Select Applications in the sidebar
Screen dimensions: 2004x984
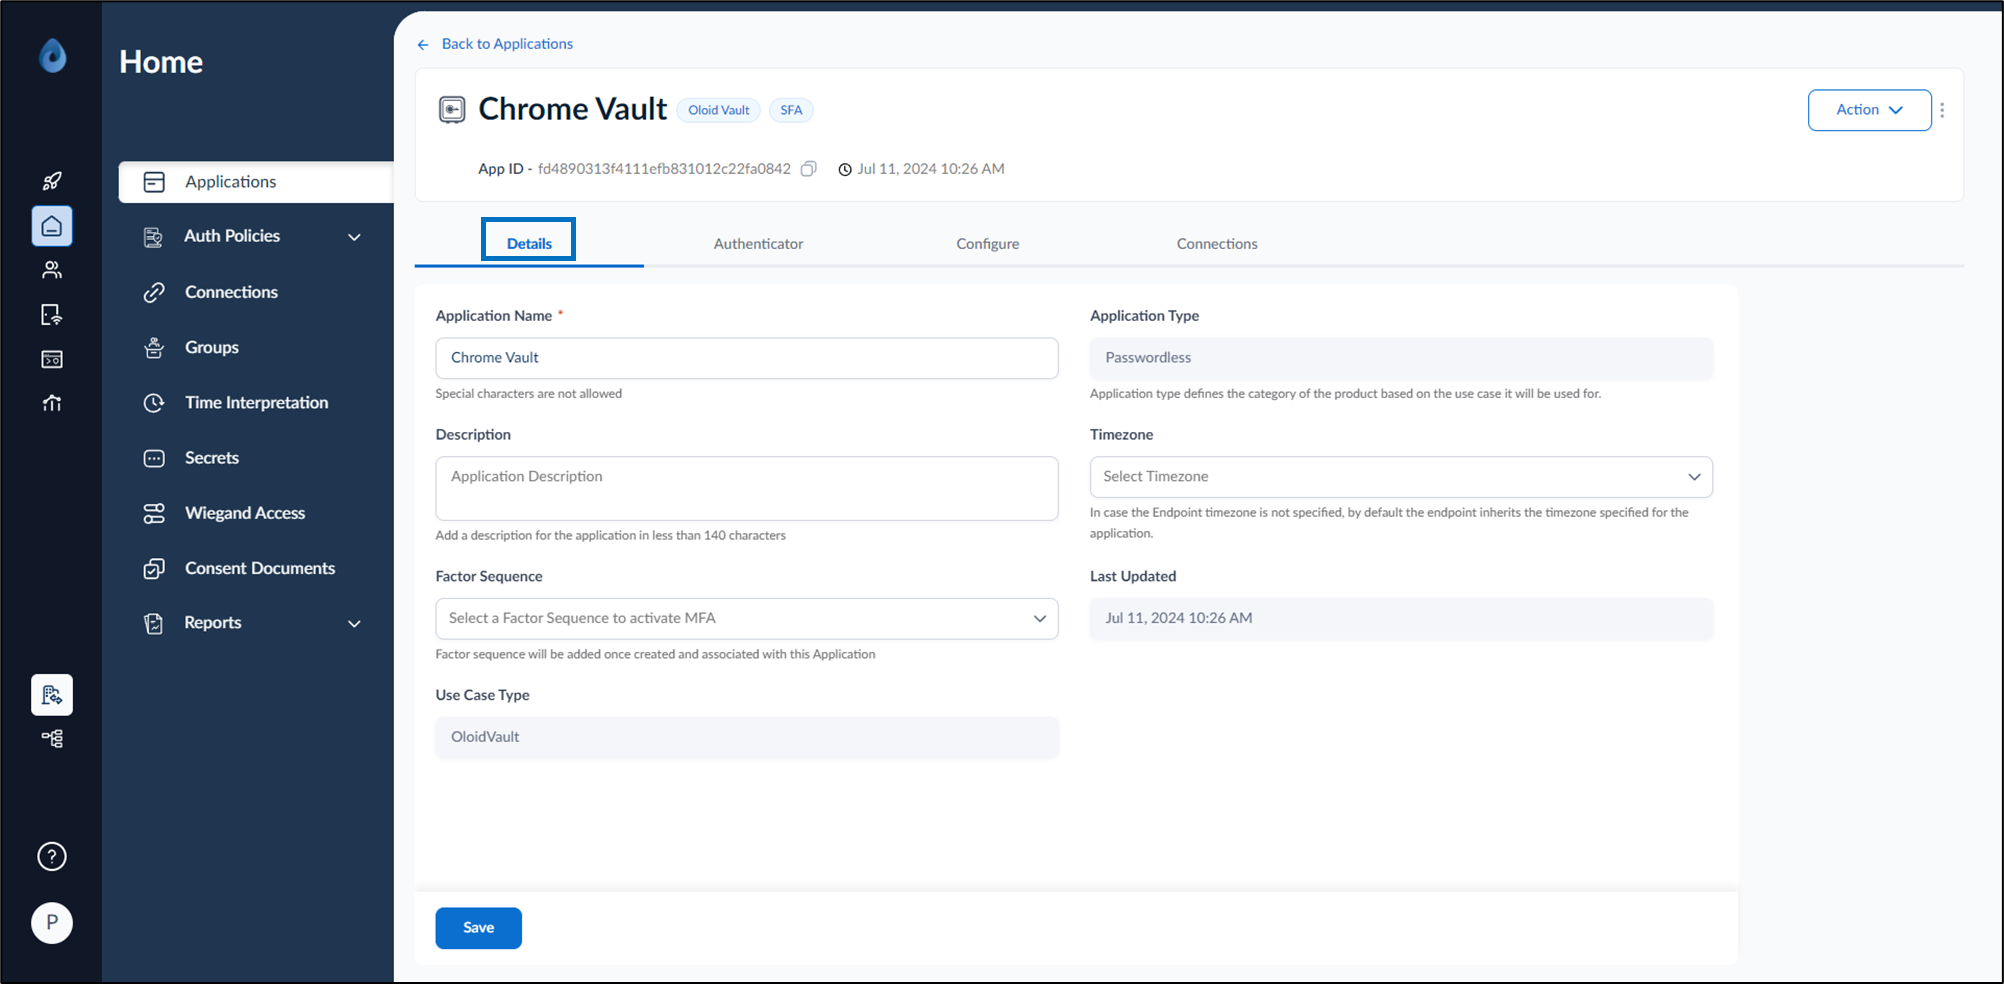(x=256, y=182)
